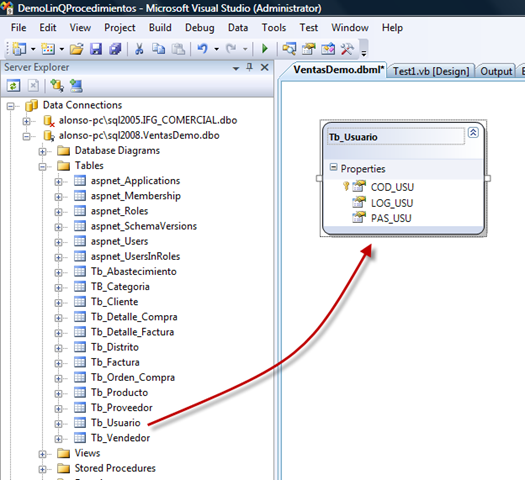525x480 pixels.
Task: Expand the Stored Procedures folder node
Action: click(x=42, y=469)
